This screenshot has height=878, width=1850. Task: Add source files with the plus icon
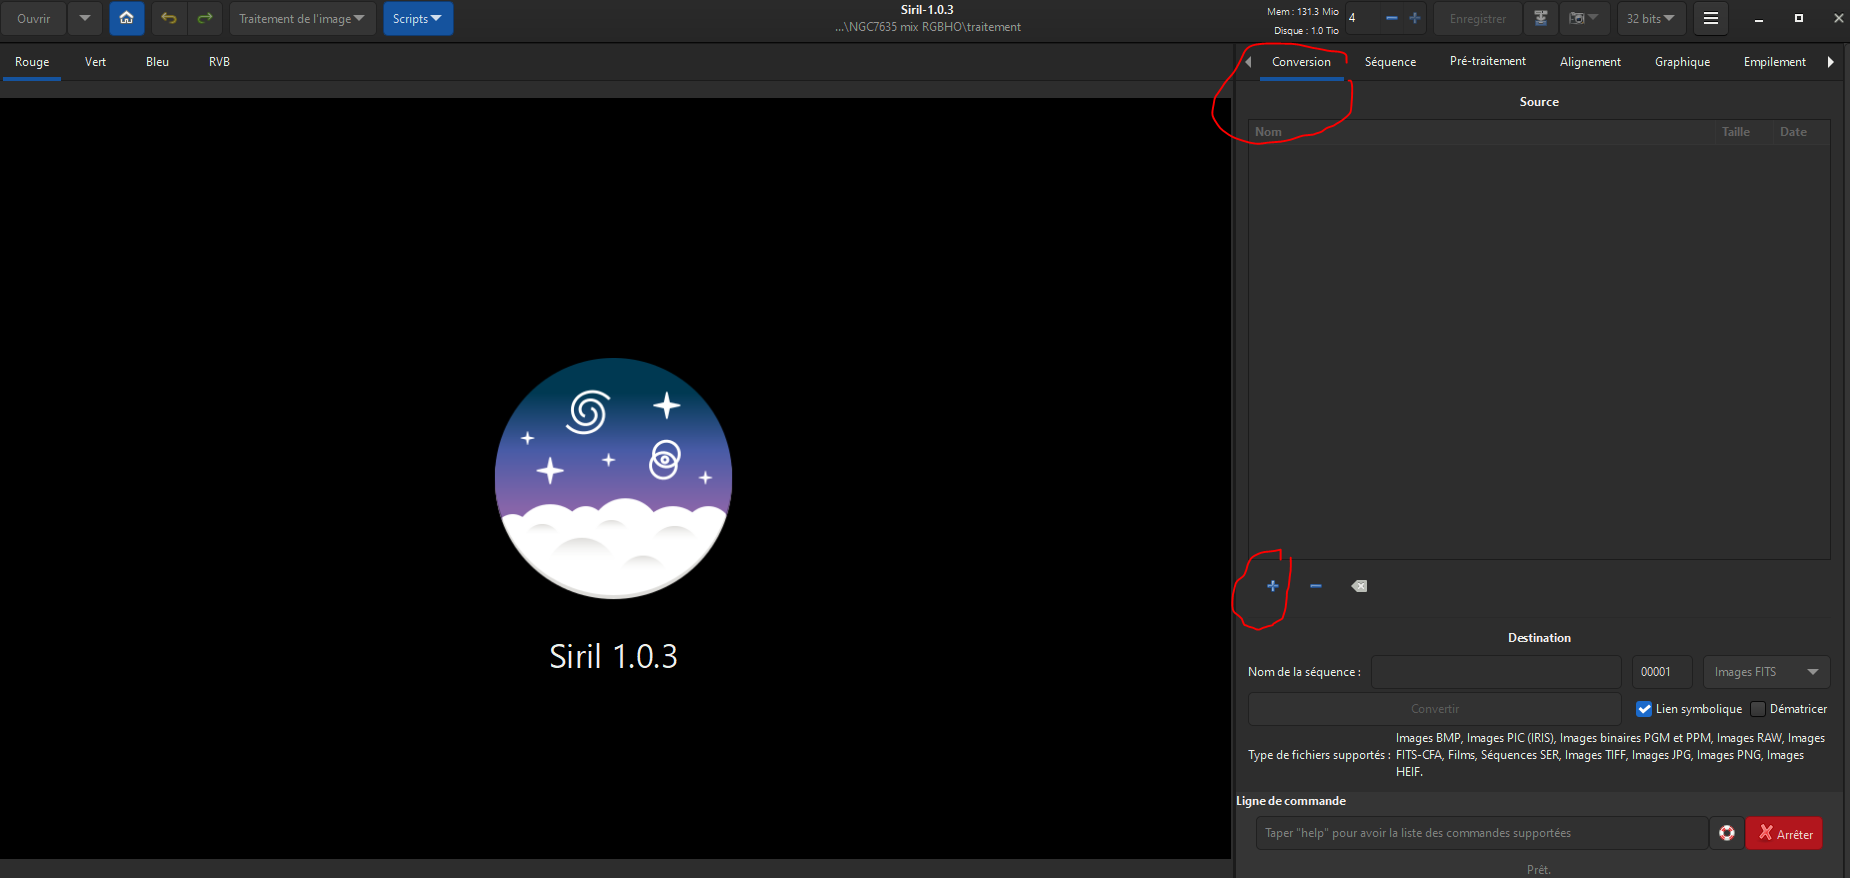pos(1272,586)
